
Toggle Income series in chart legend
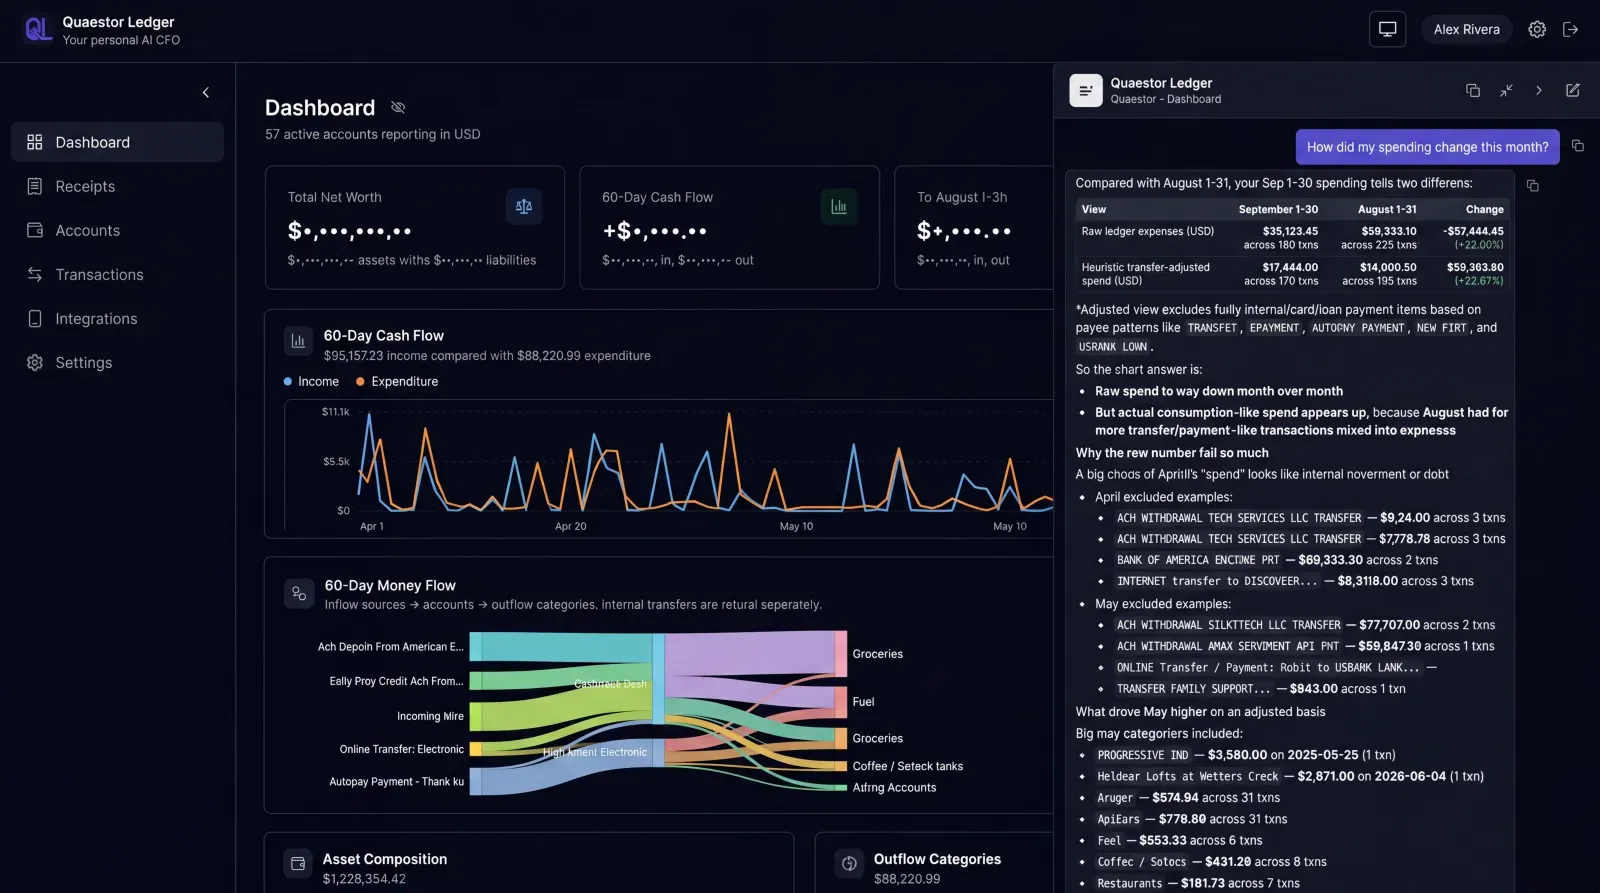(x=311, y=381)
